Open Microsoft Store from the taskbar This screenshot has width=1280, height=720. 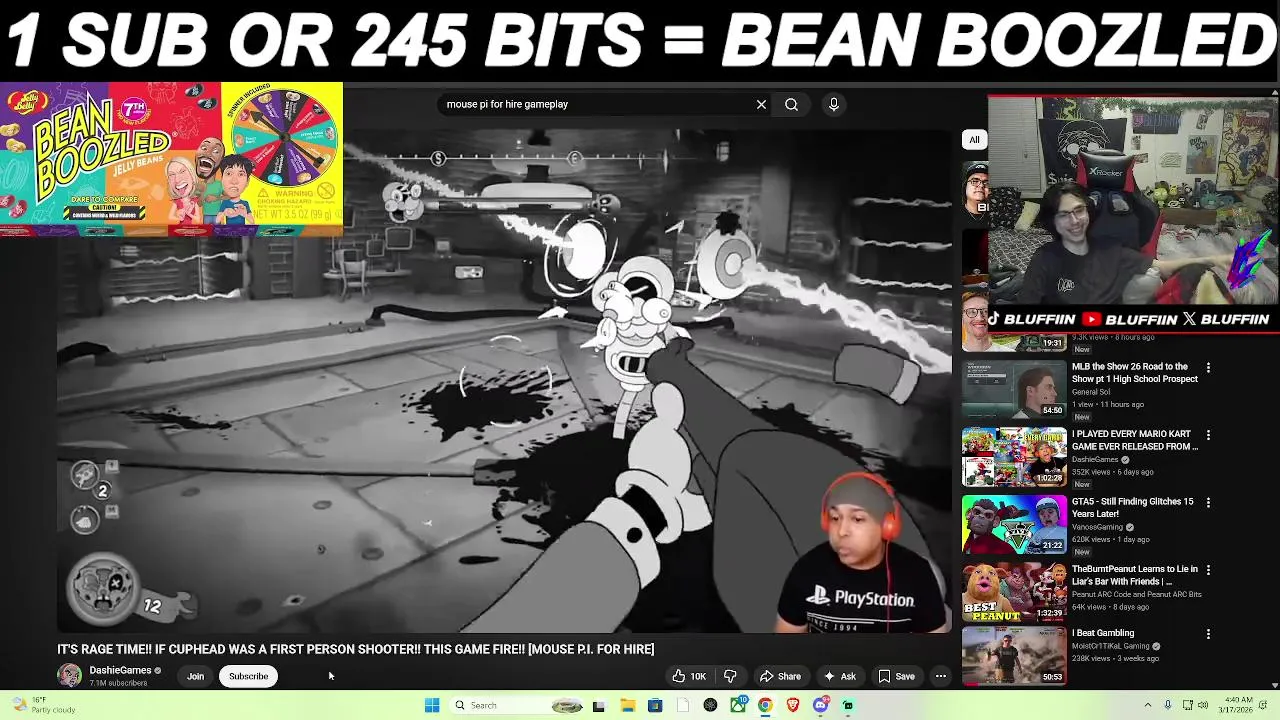pyautogui.click(x=655, y=705)
